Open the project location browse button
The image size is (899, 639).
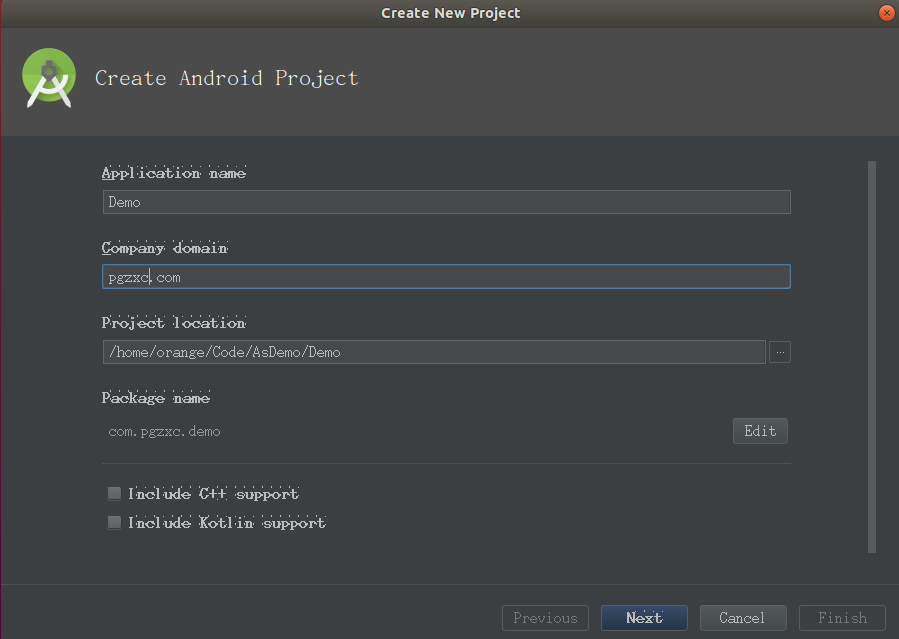tap(780, 352)
